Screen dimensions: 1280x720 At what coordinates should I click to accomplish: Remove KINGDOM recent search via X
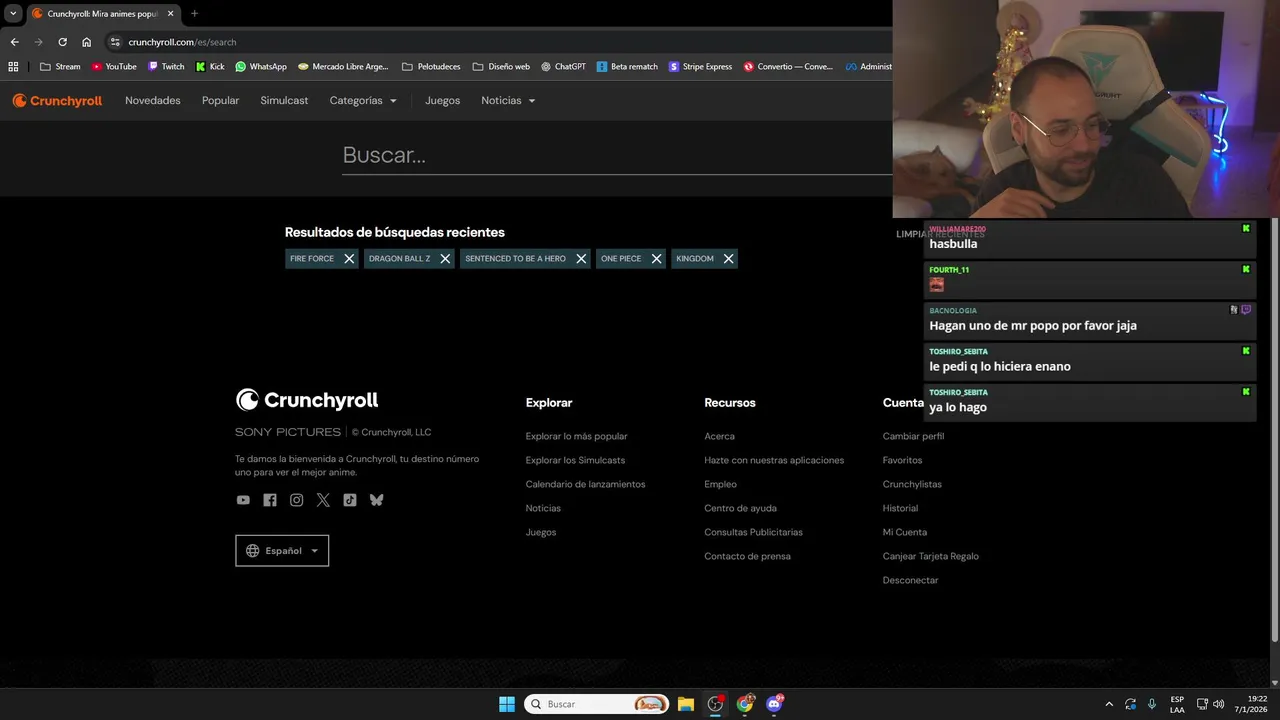(x=728, y=258)
